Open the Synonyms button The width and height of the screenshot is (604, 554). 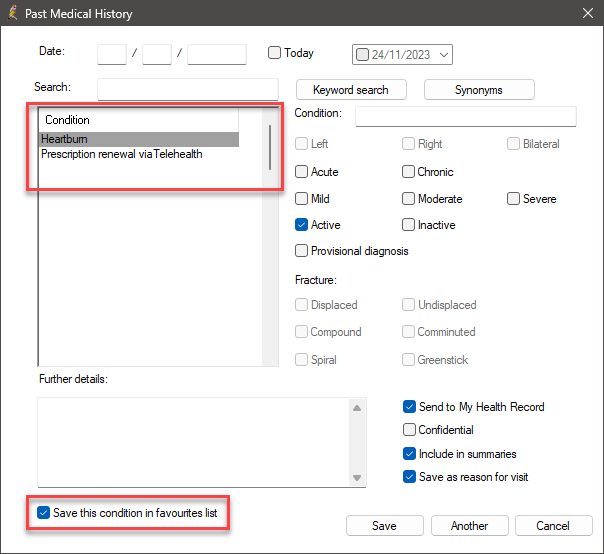(479, 90)
